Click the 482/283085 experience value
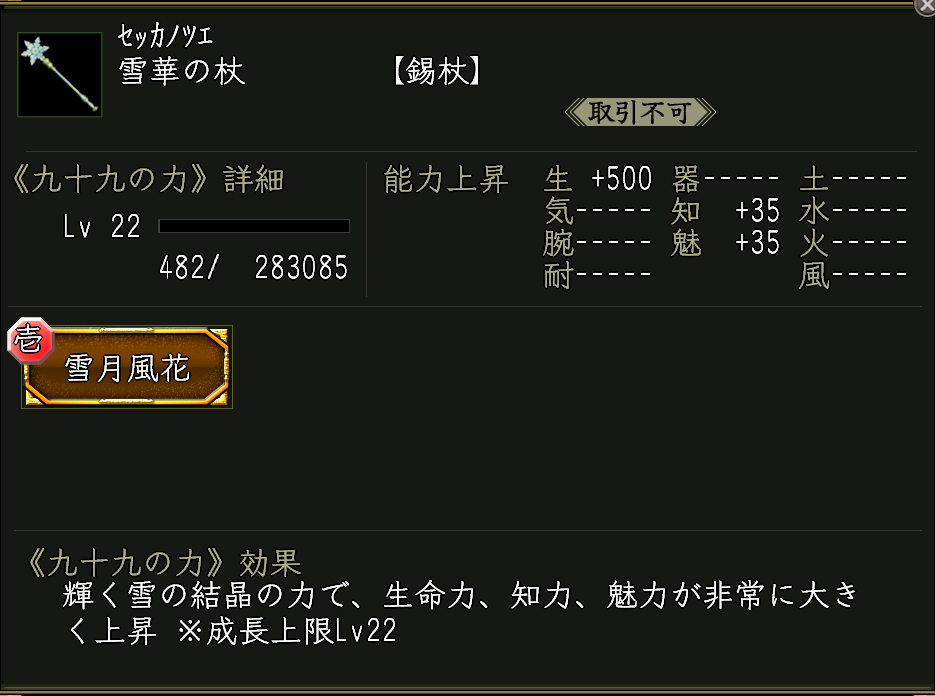 (253, 268)
